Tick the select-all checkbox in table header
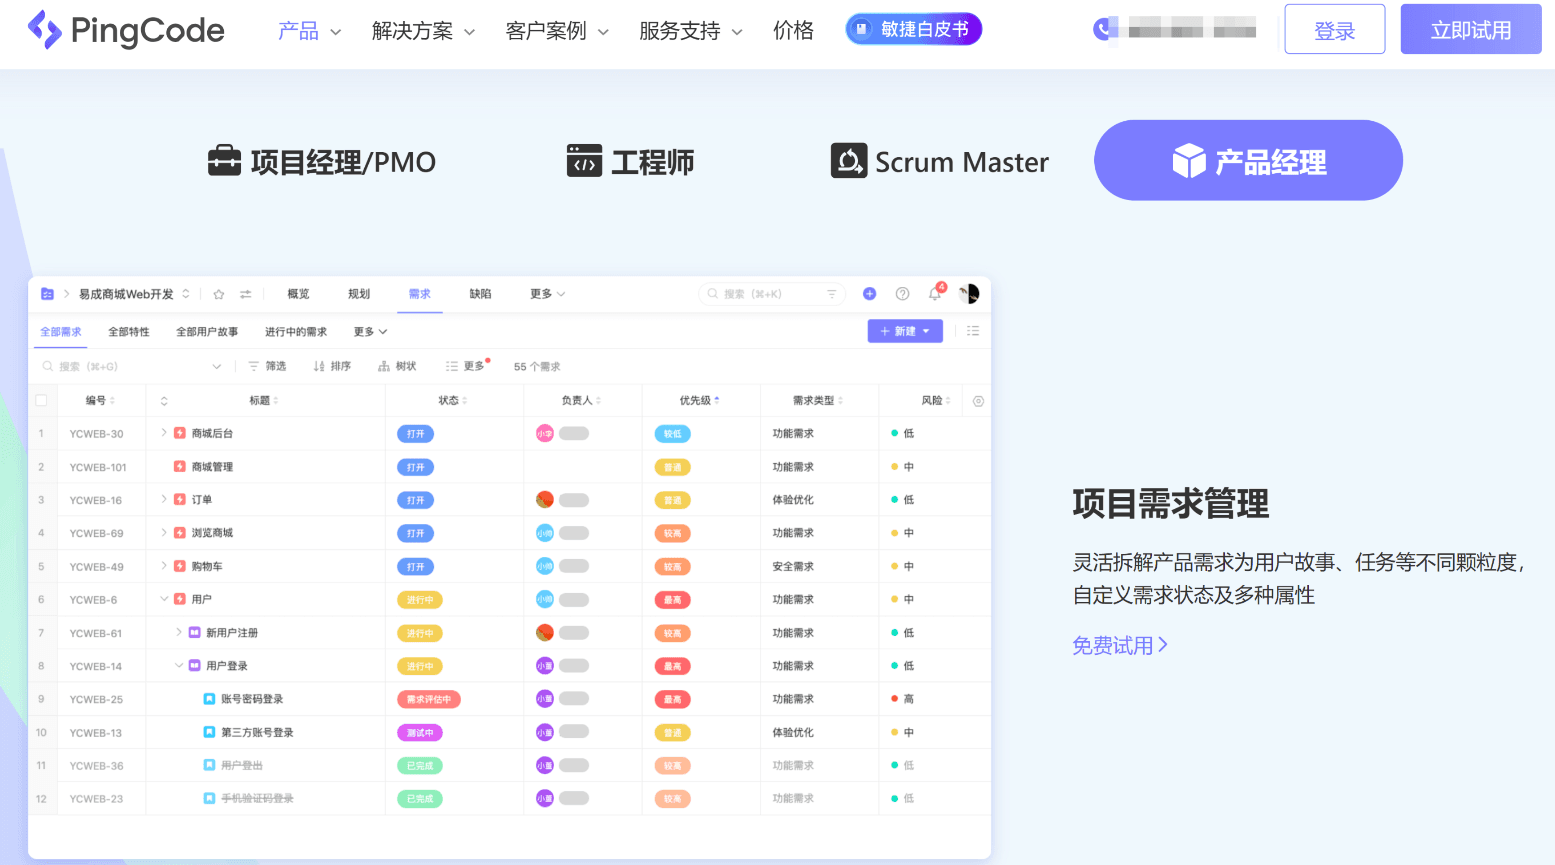Viewport: 1555px width, 865px height. pyautogui.click(x=41, y=401)
